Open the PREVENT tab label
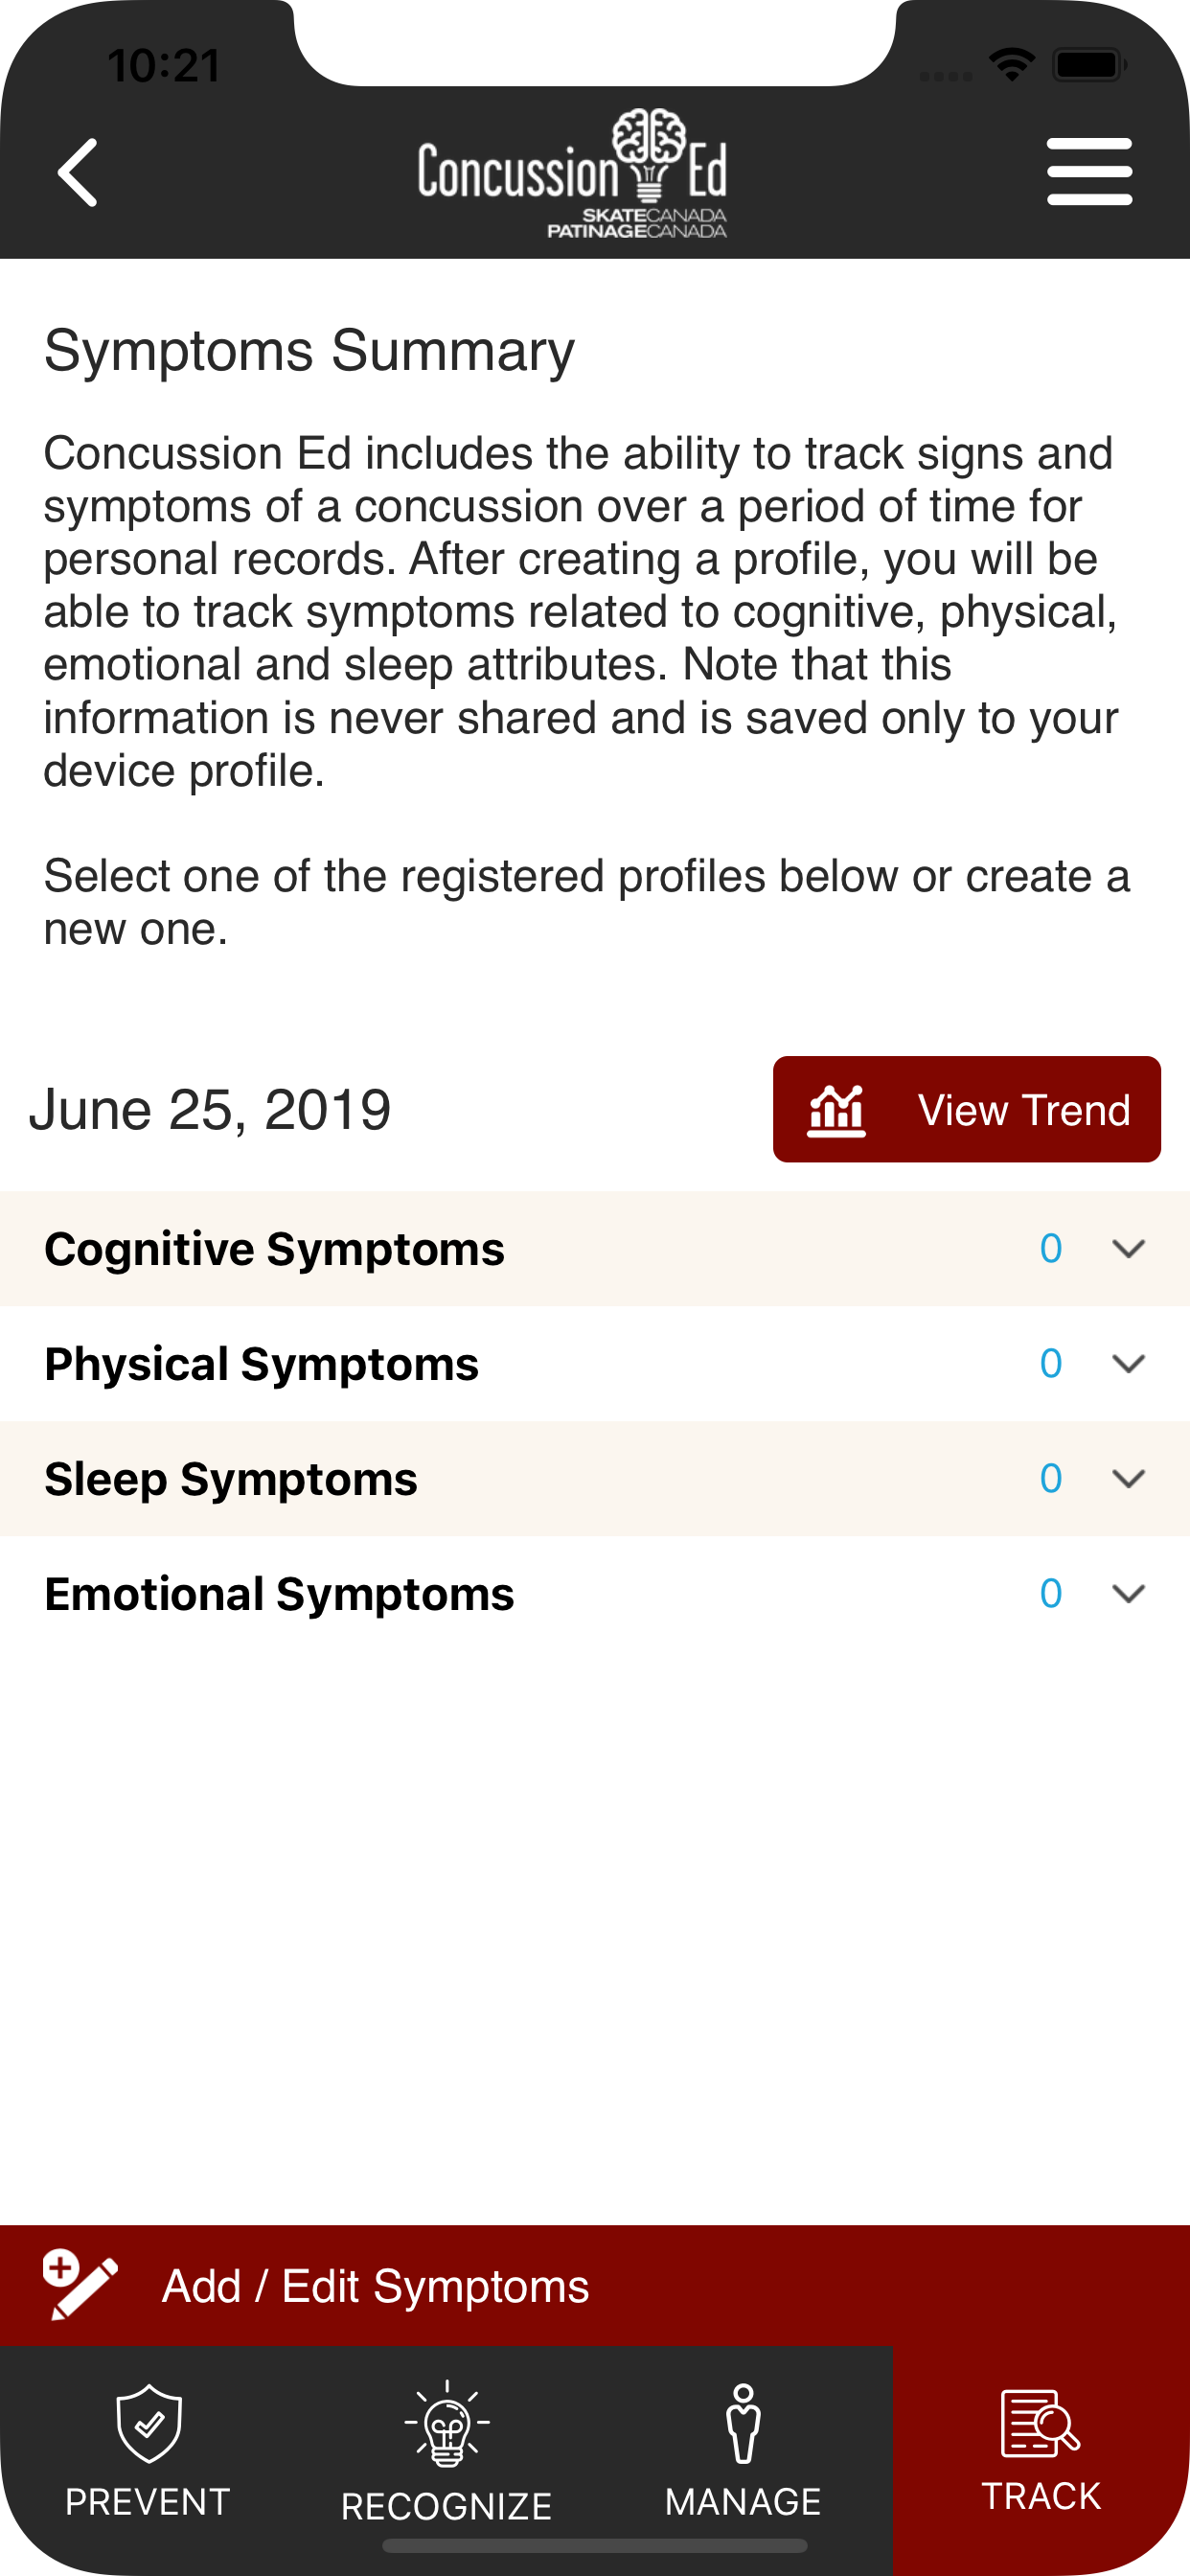The width and height of the screenshot is (1190, 2576). coord(148,2502)
